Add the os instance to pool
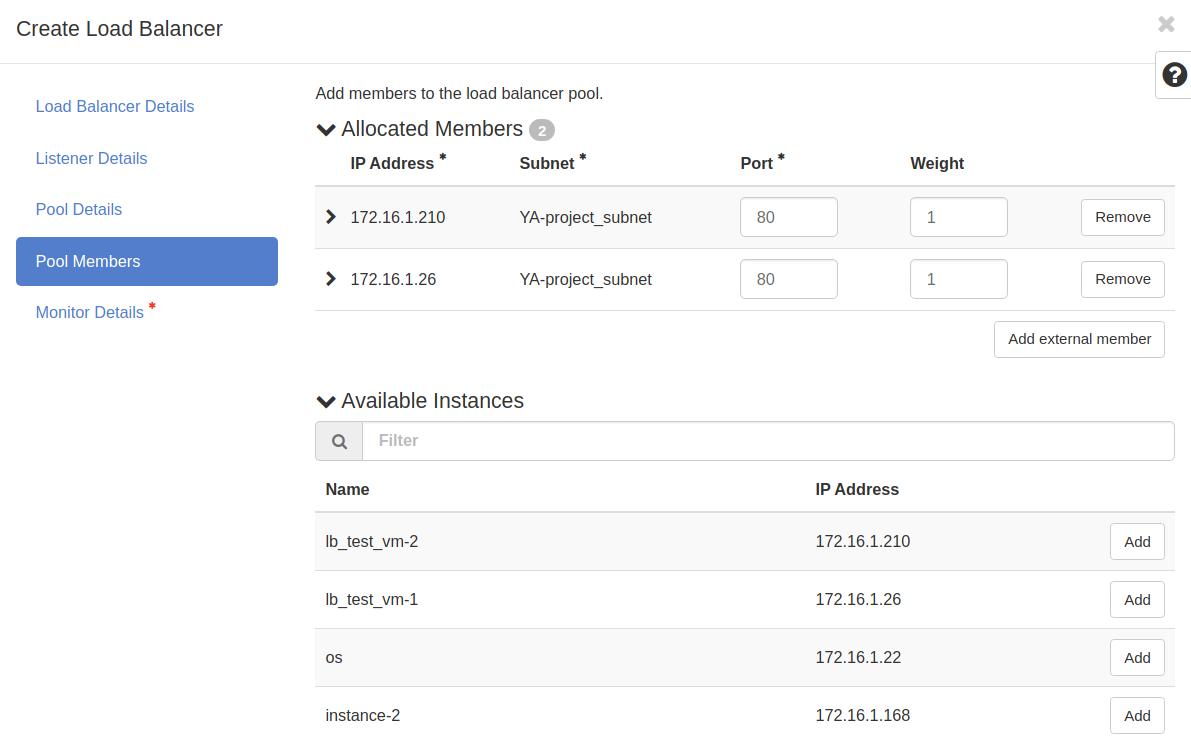1191x736 pixels. (x=1137, y=657)
